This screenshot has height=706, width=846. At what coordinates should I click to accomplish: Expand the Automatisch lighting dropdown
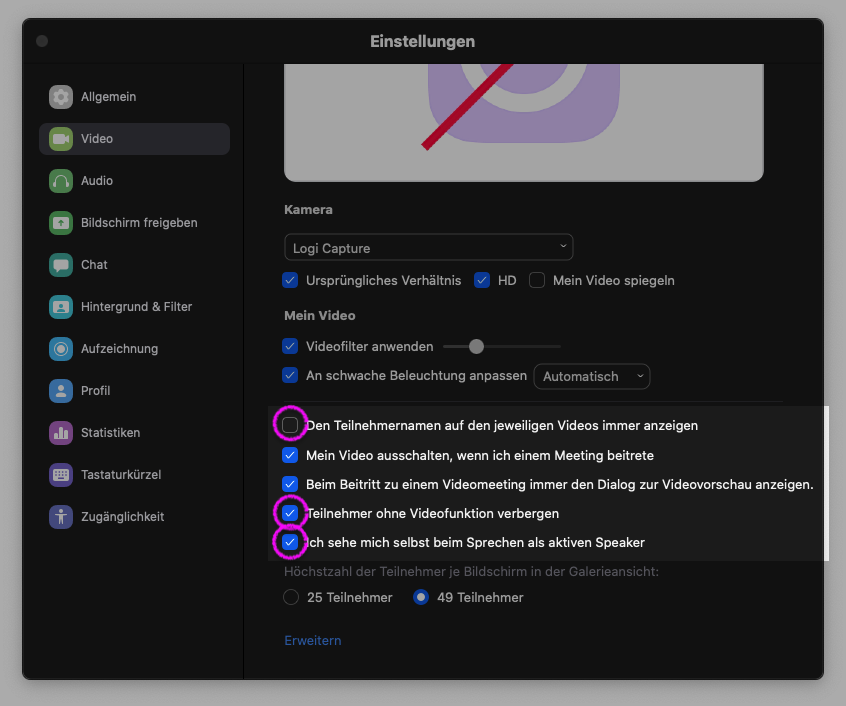click(592, 377)
